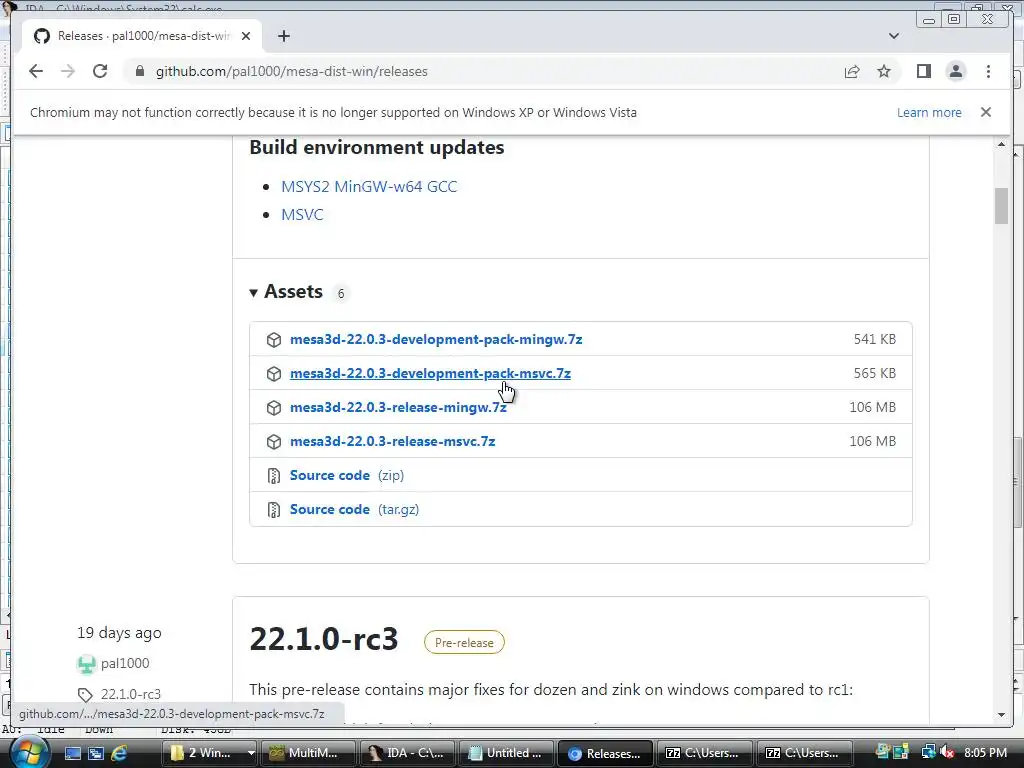Click pal1000 avatar image

tap(86, 664)
